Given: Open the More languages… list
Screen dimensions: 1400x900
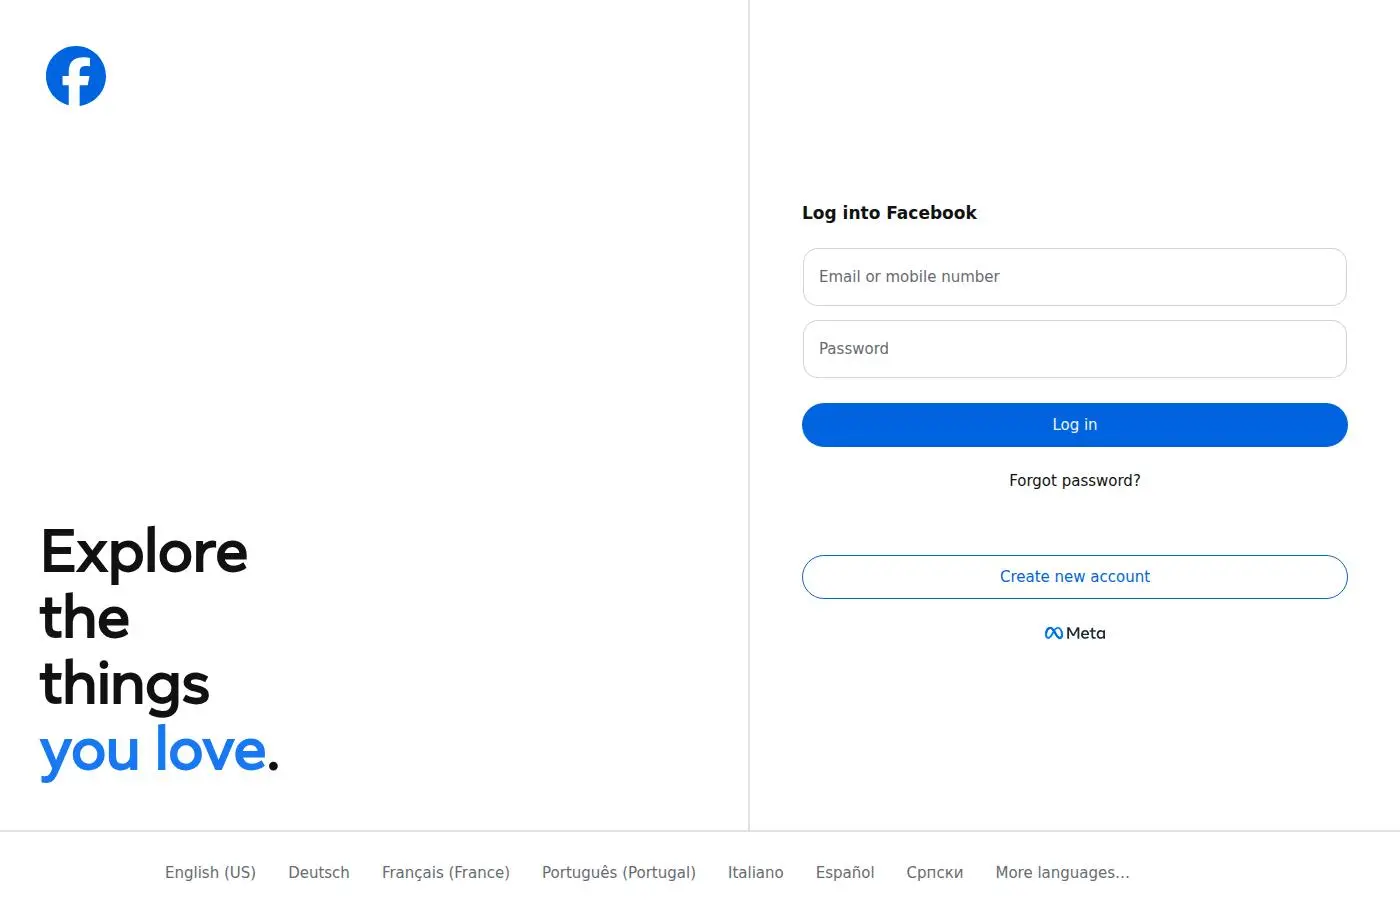Looking at the screenshot, I should coord(1062,872).
